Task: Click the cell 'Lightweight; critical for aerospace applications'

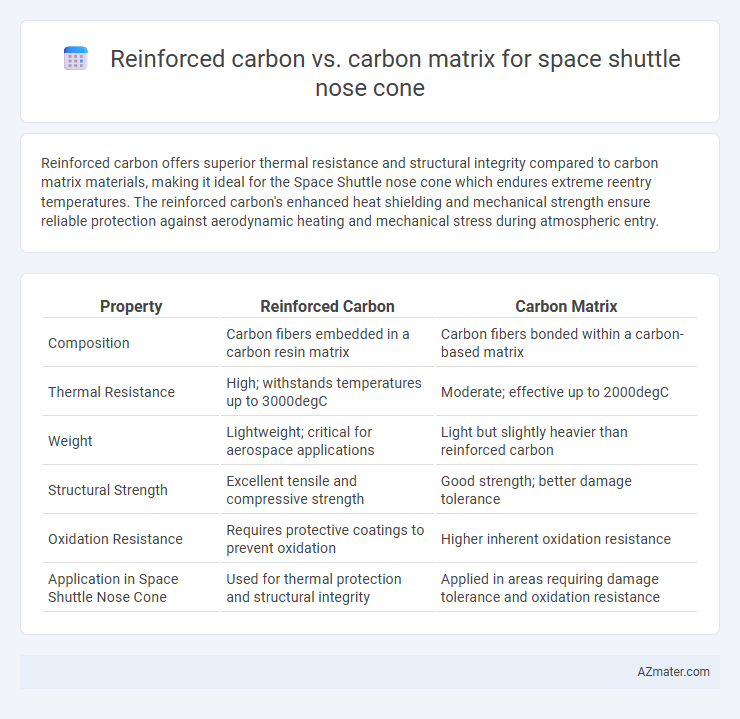Action: 327,441
